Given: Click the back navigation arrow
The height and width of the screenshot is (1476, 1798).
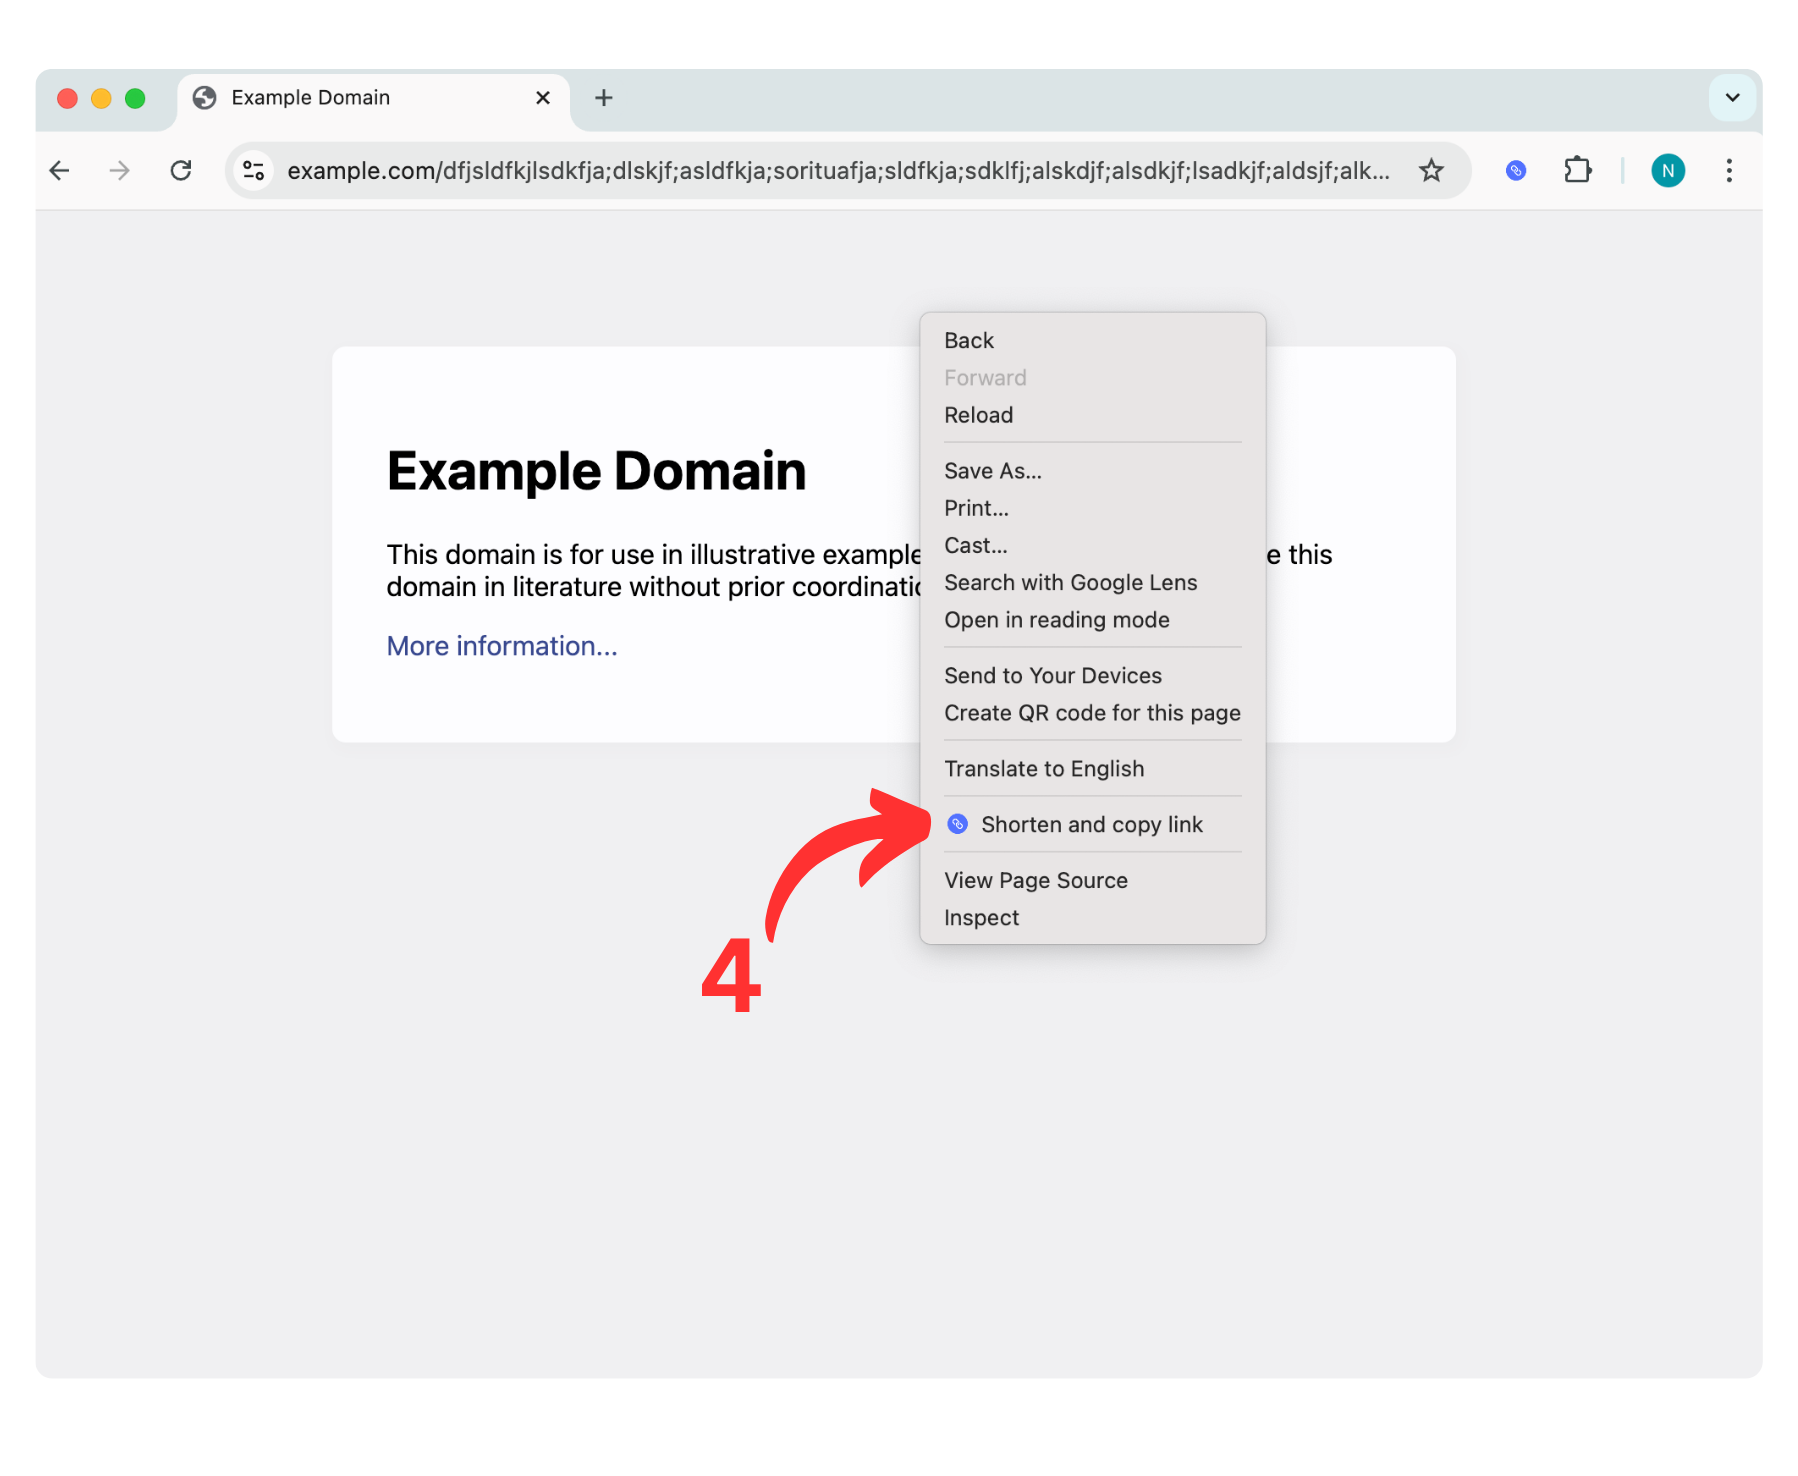Looking at the screenshot, I should tap(59, 170).
